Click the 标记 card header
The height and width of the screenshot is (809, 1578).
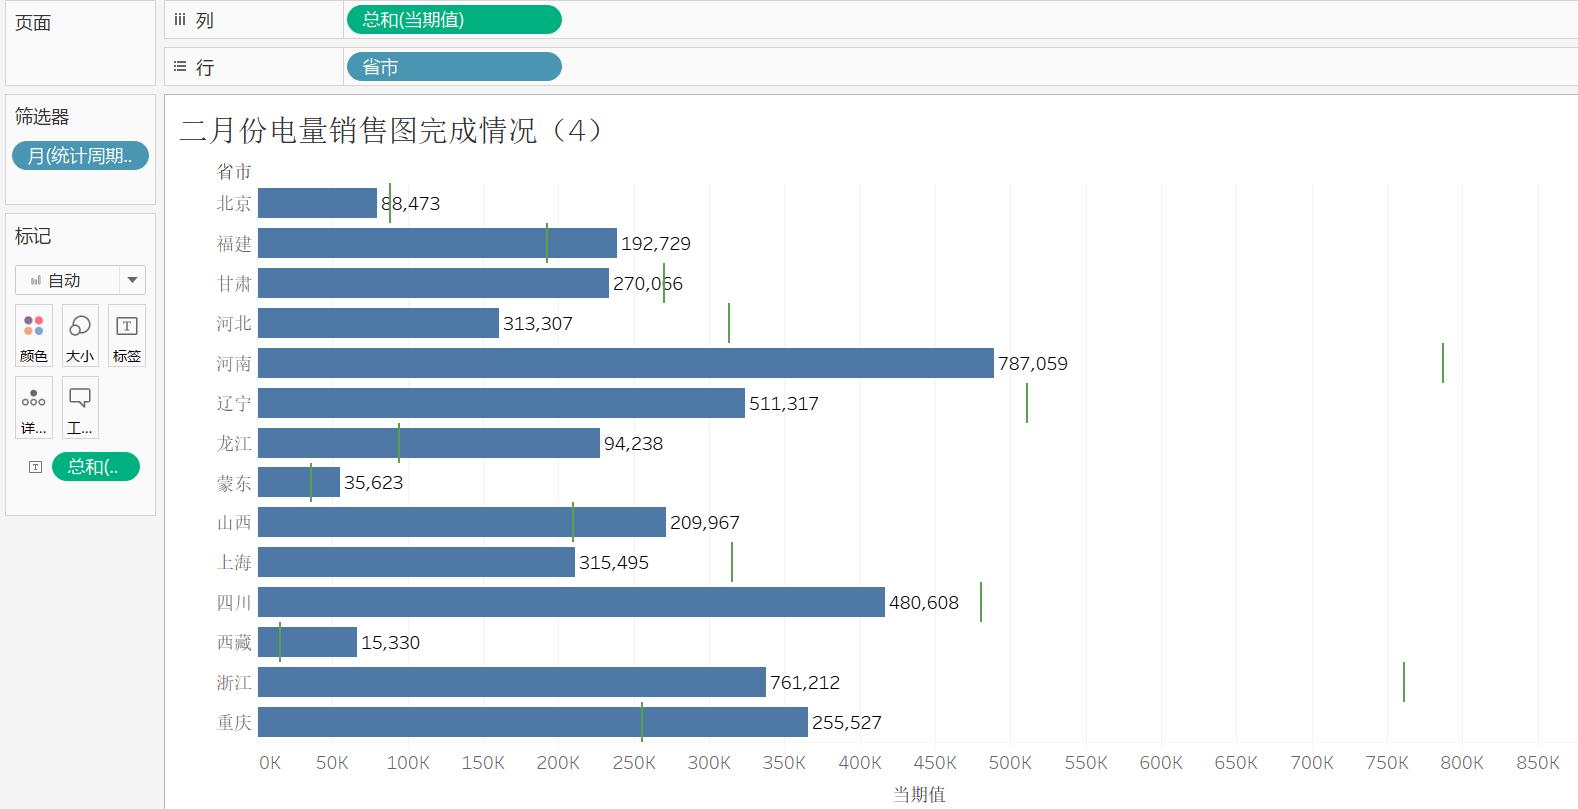tap(33, 236)
